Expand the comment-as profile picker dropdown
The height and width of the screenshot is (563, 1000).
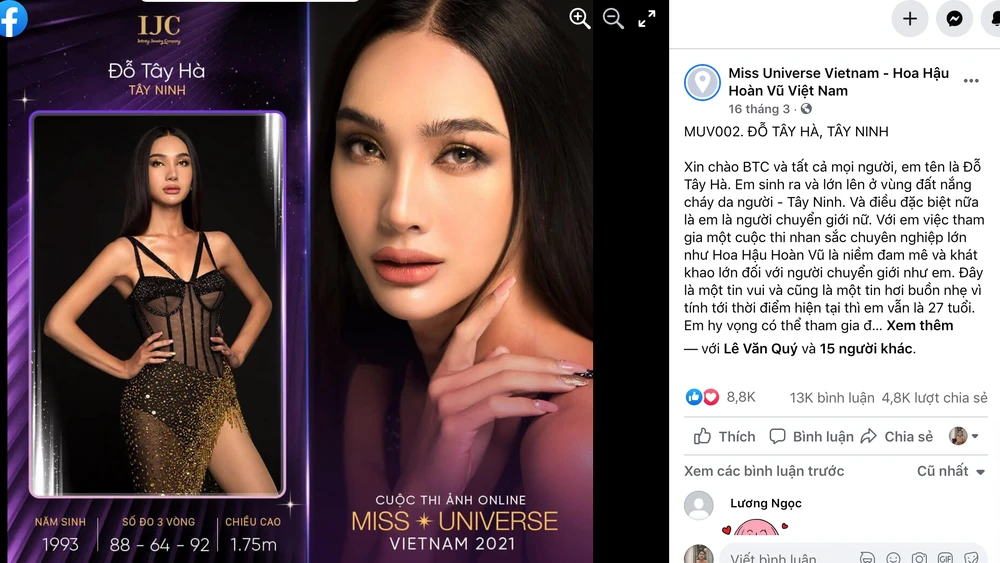click(x=964, y=436)
